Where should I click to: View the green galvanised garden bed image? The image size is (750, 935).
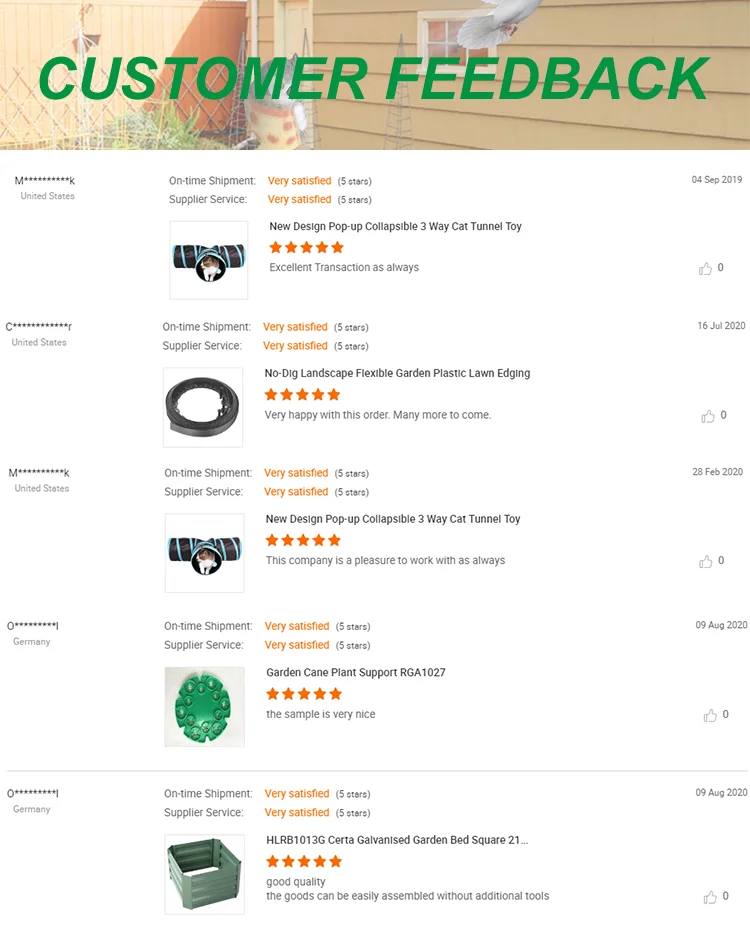[x=204, y=874]
